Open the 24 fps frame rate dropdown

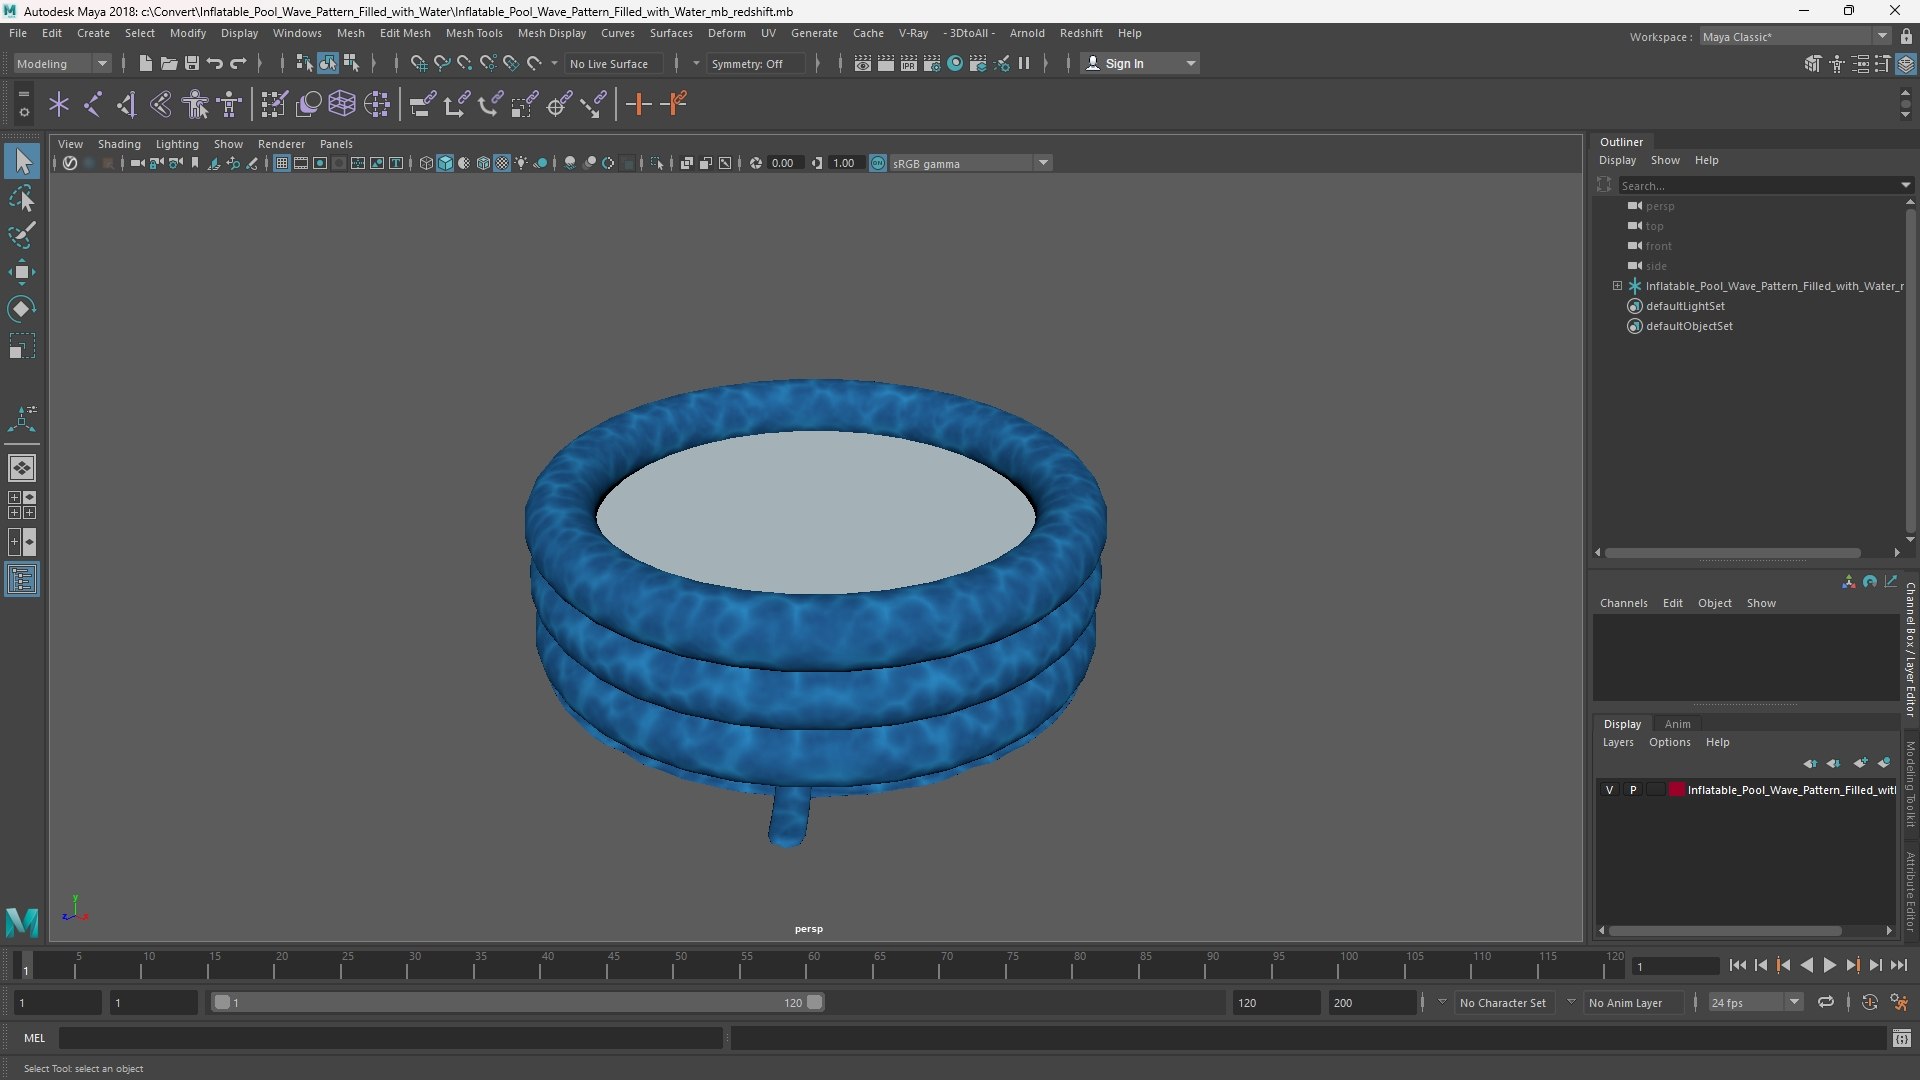(x=1755, y=1002)
